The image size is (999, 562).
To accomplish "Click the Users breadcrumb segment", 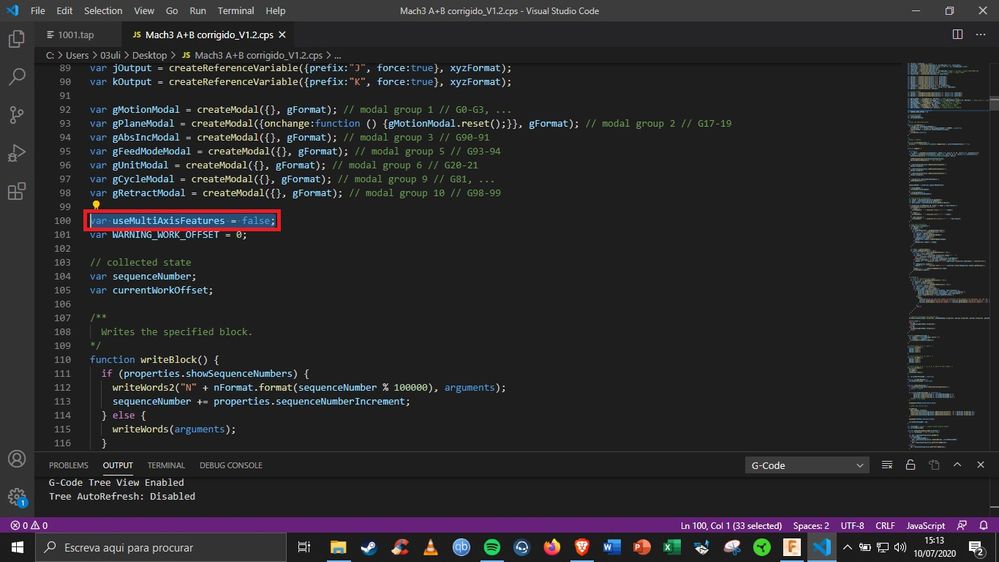I will point(77,55).
